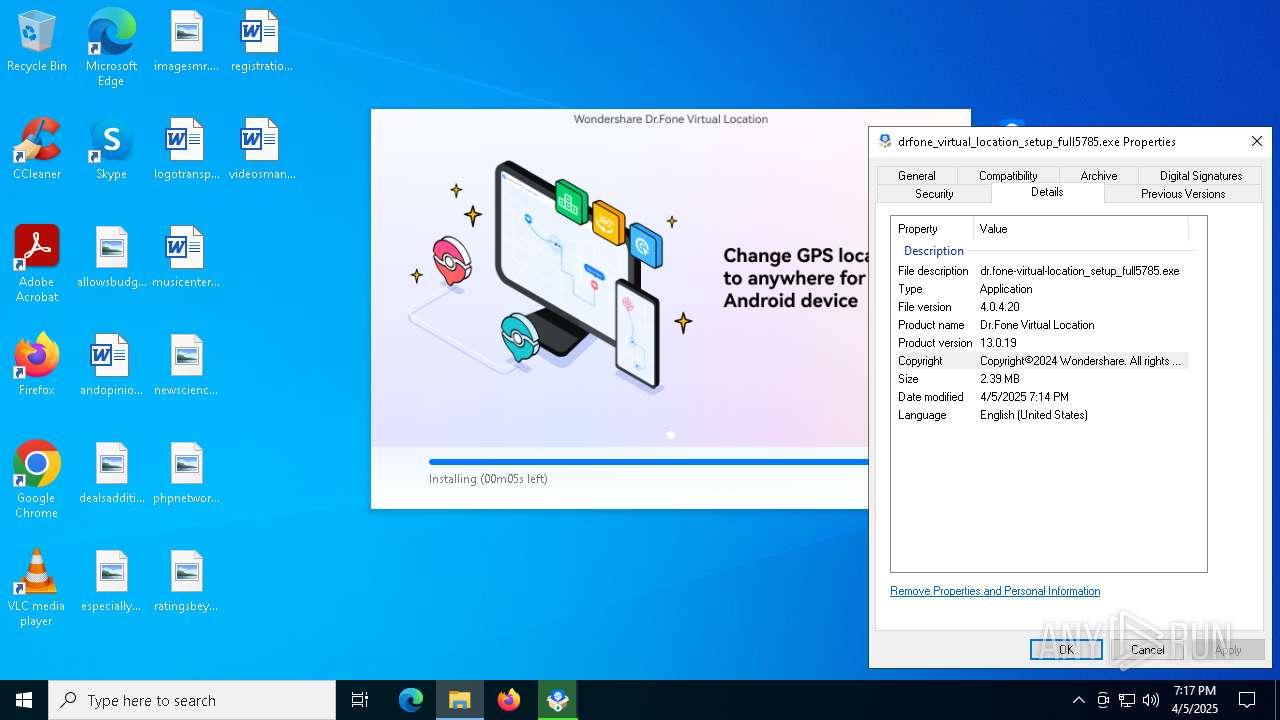This screenshot has height=720, width=1280.
Task: Open the volume control tray icon
Action: [x=1151, y=700]
